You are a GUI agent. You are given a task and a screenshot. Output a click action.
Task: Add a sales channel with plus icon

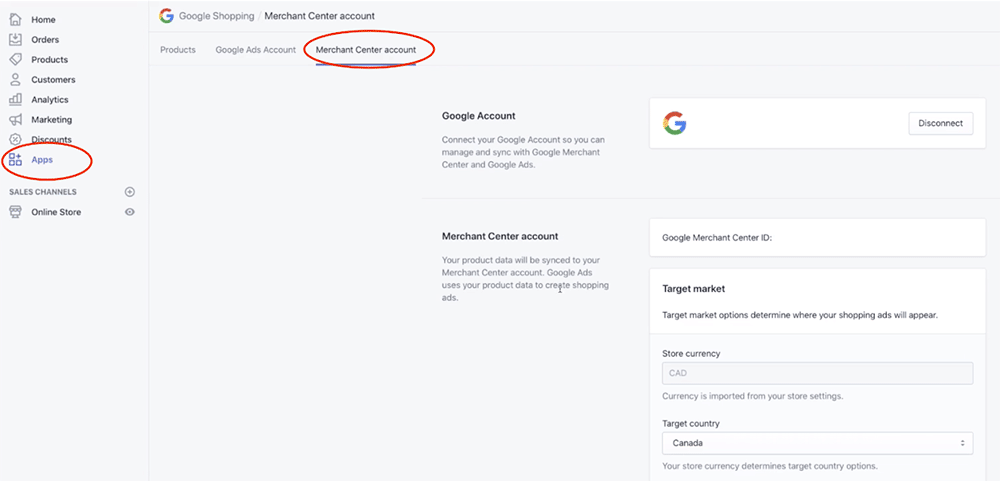click(129, 192)
